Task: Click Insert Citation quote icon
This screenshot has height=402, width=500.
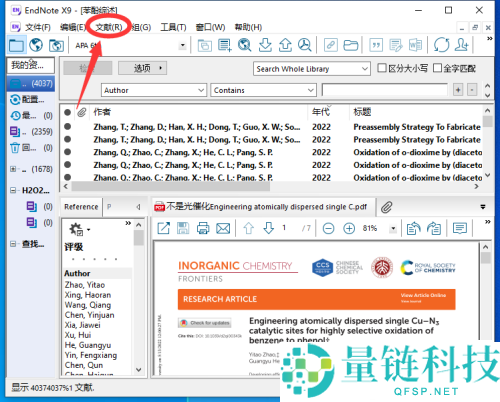Action: coord(376,45)
